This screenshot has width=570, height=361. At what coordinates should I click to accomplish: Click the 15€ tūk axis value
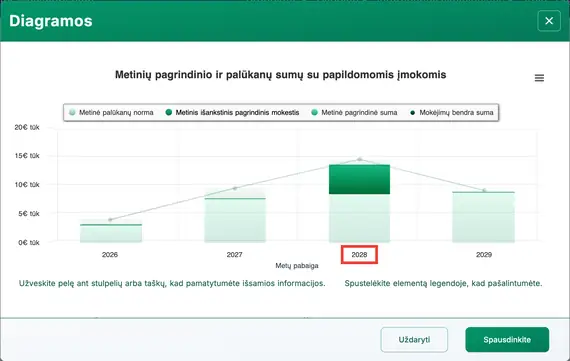pyautogui.click(x=27, y=156)
